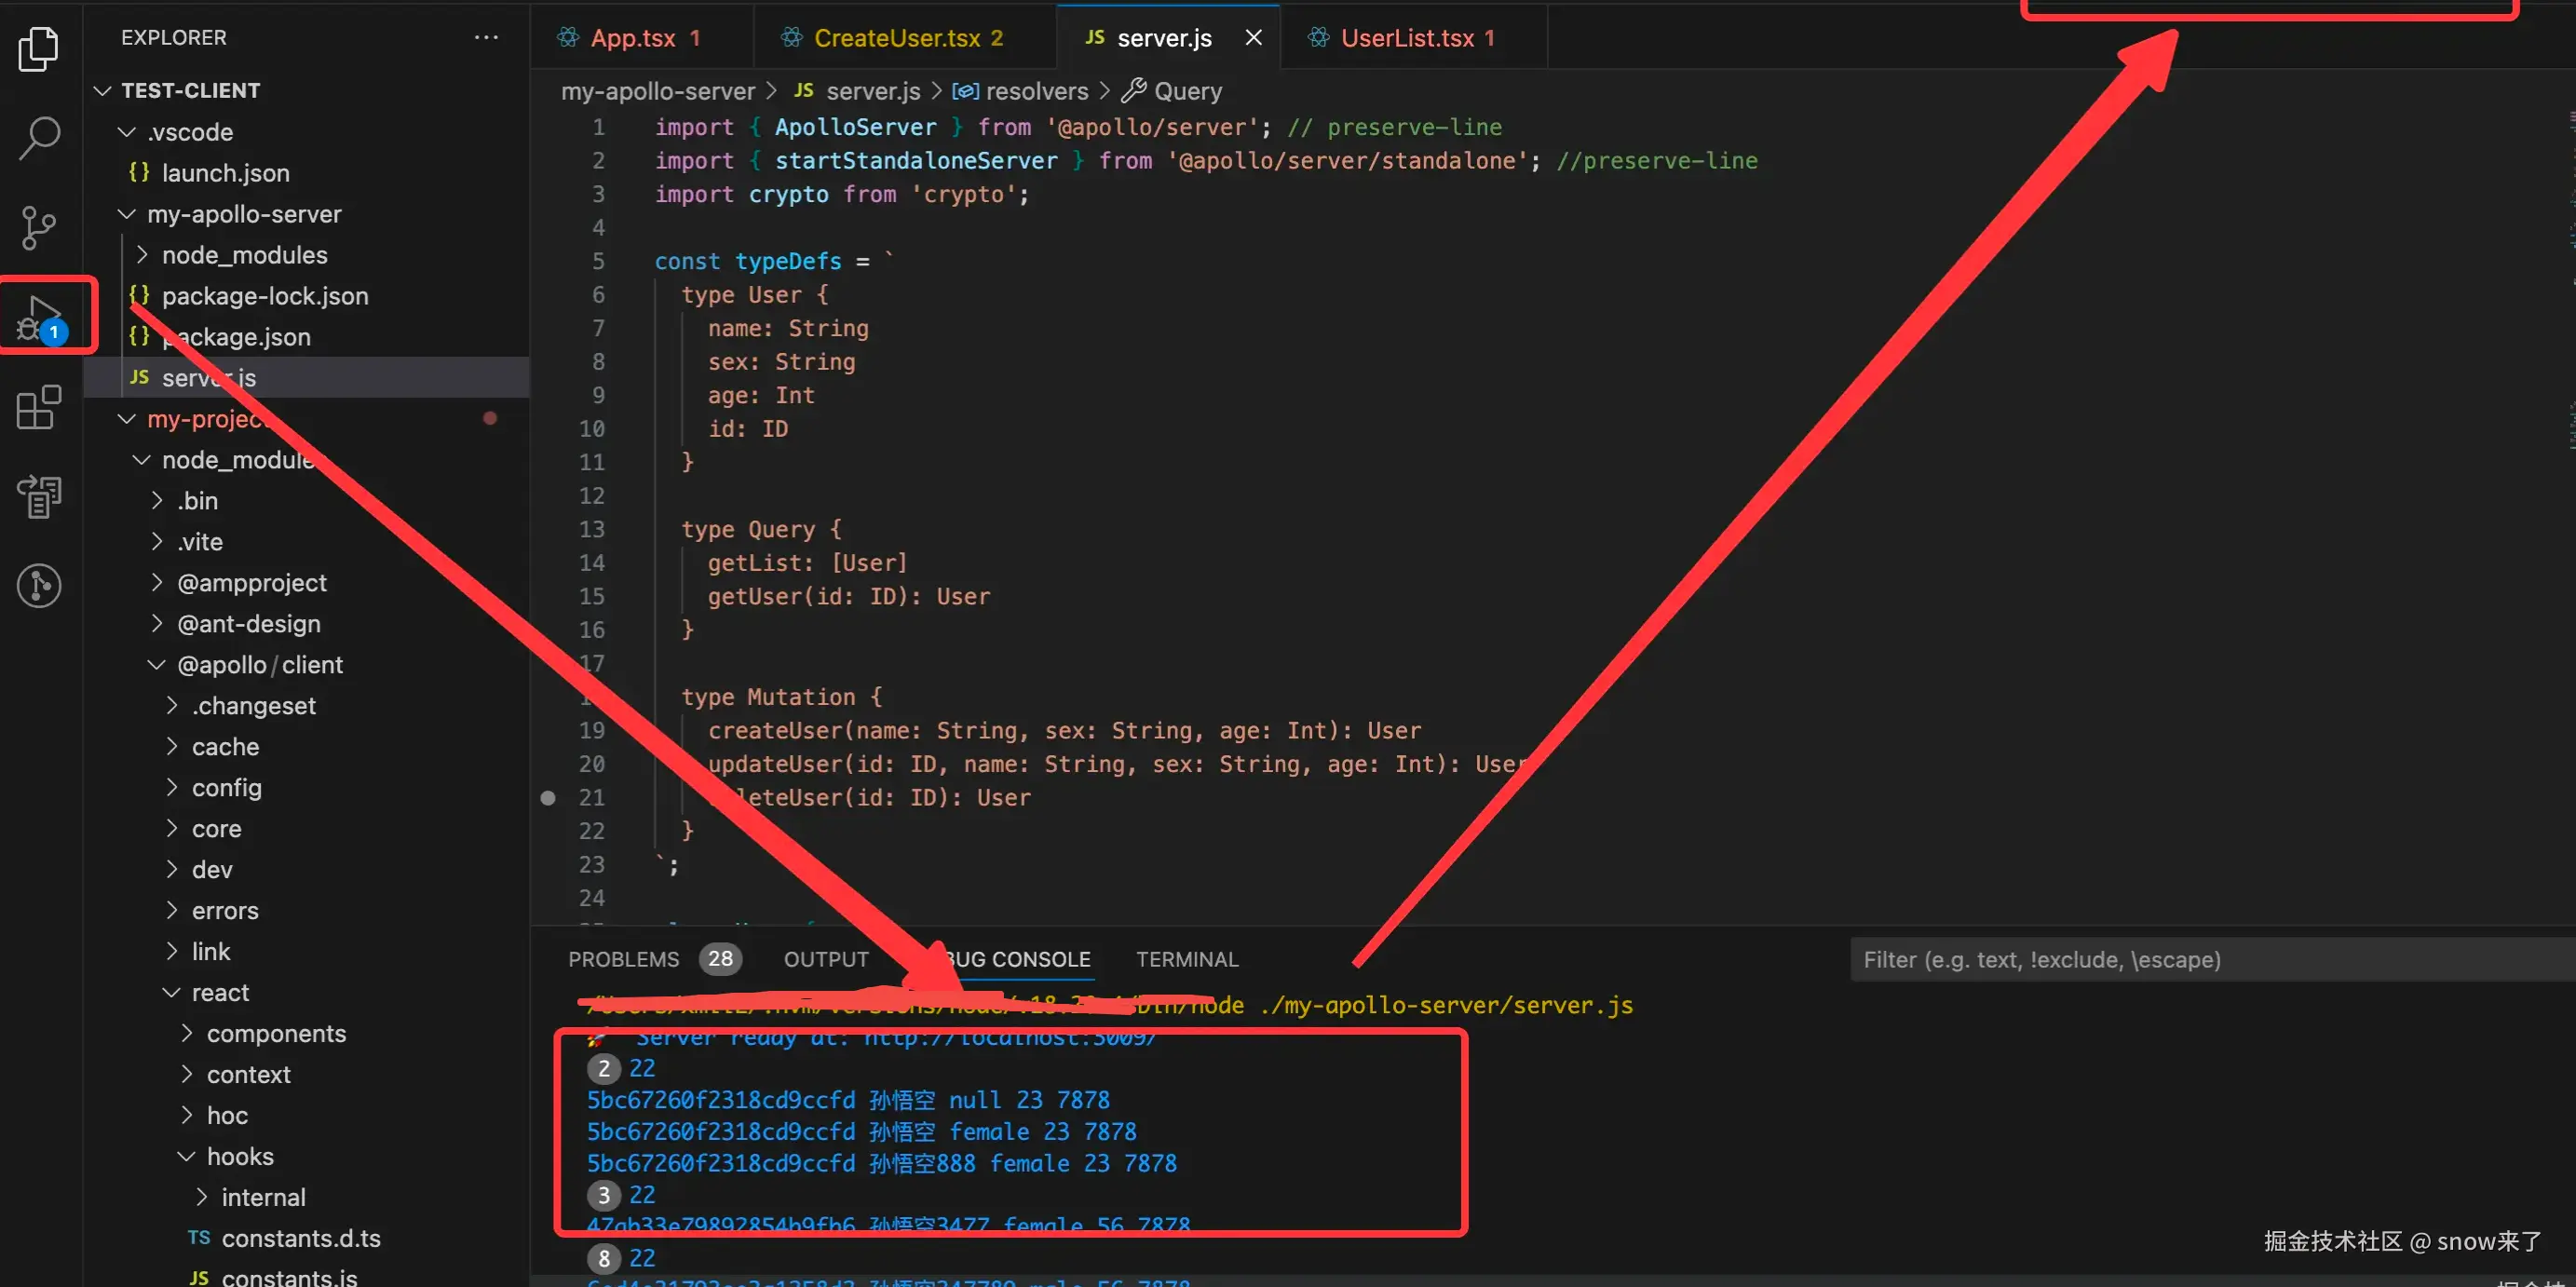Open the Testing panel icon
Viewport: 2576px width, 1287px height.
click(x=39, y=496)
